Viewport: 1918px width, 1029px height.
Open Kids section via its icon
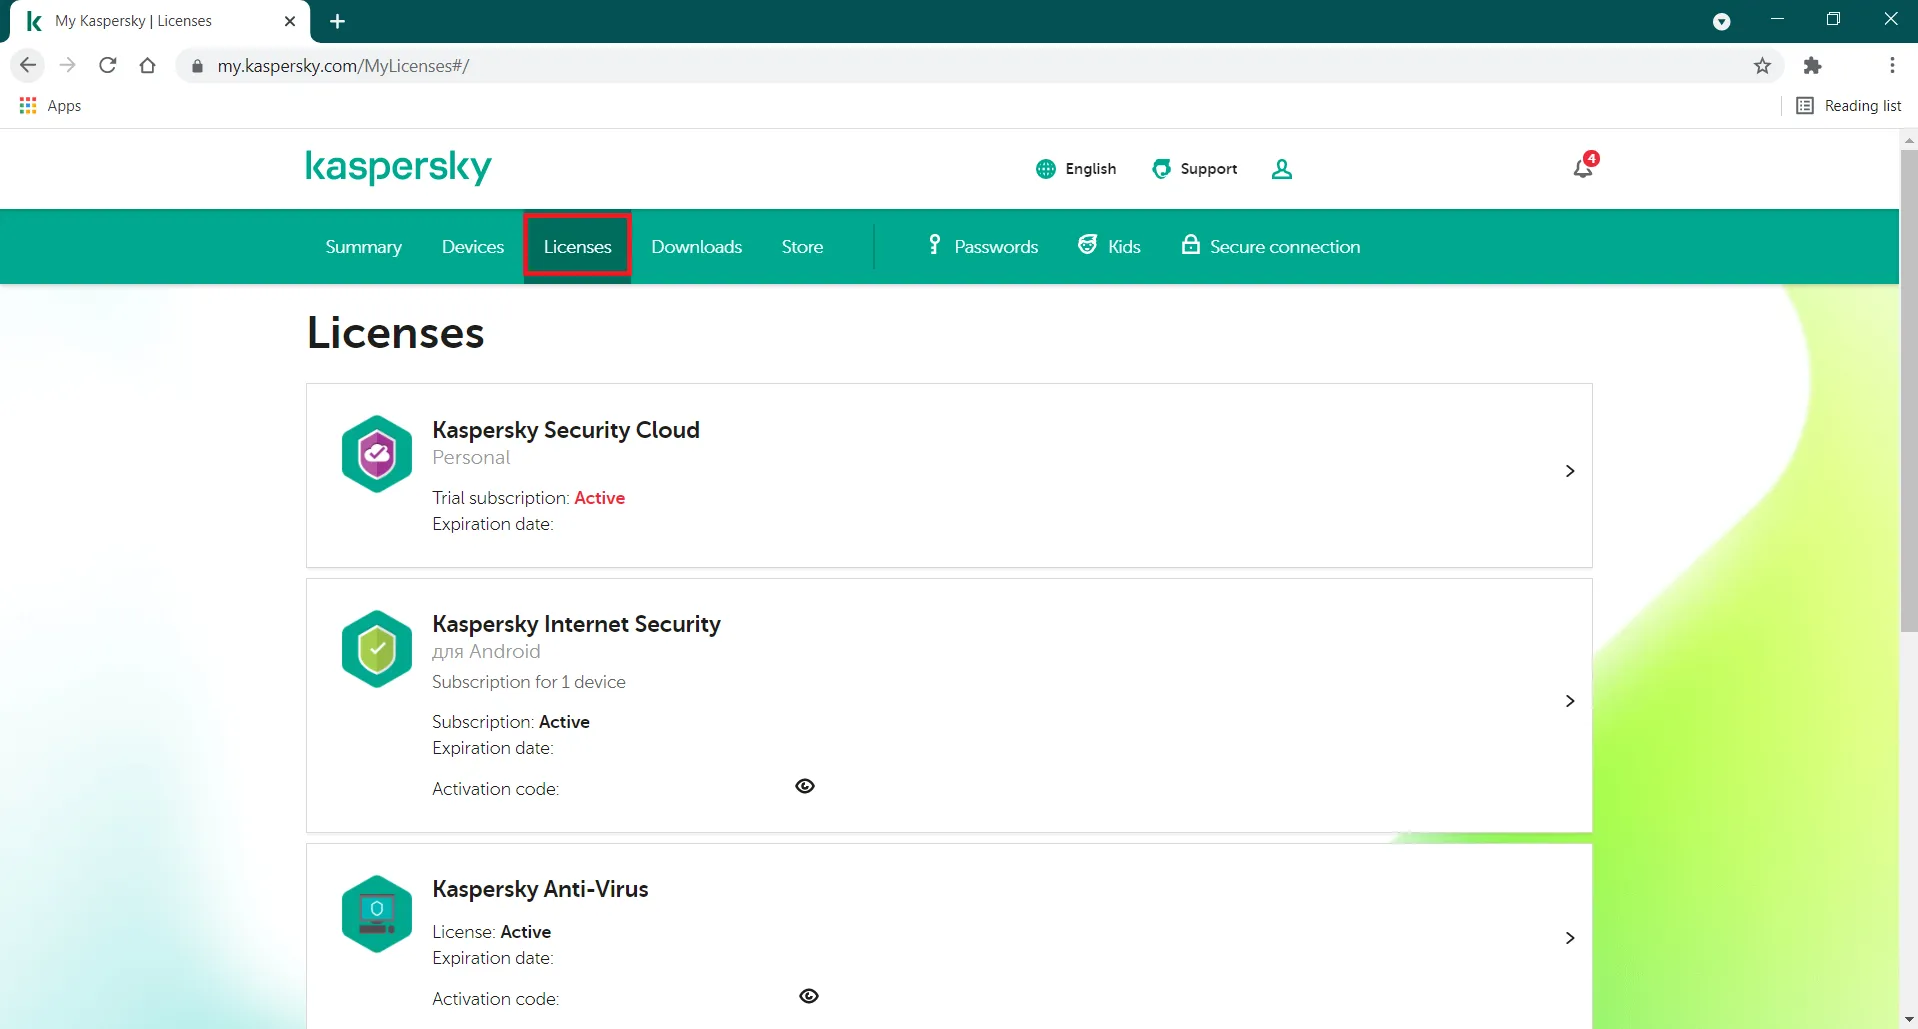[x=1087, y=245]
